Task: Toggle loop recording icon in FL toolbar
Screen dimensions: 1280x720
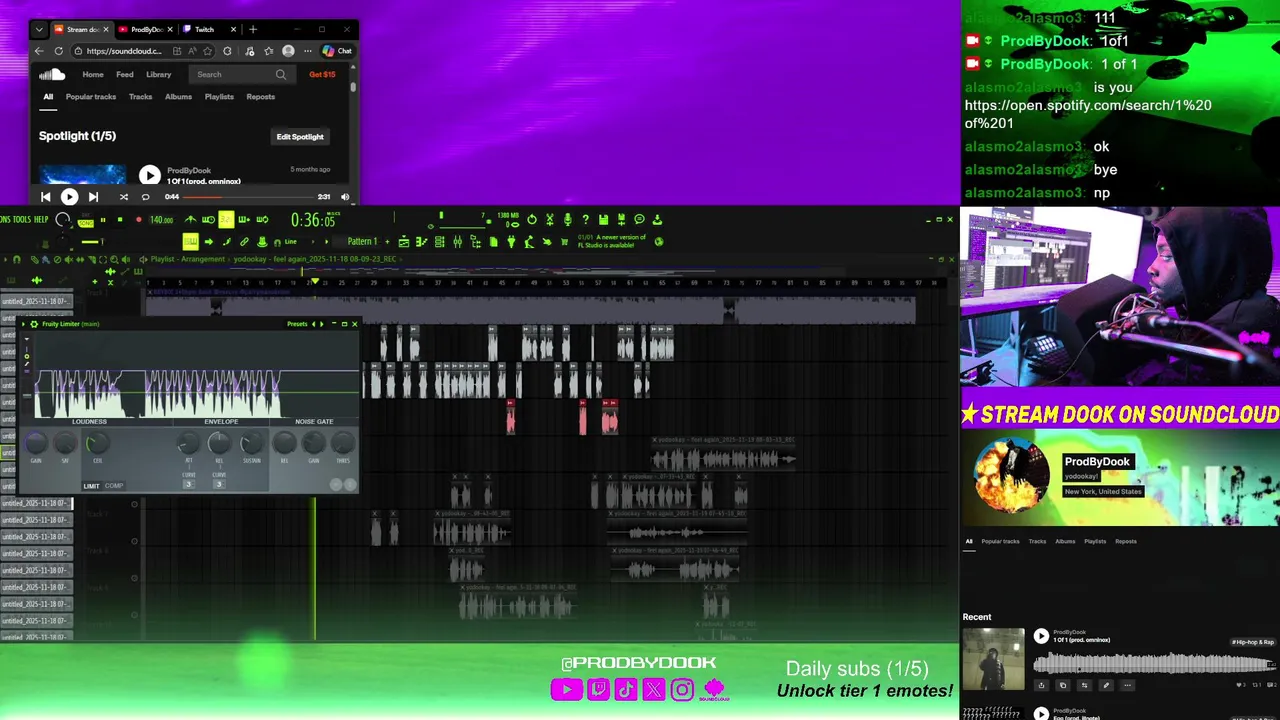Action: click(x=262, y=219)
